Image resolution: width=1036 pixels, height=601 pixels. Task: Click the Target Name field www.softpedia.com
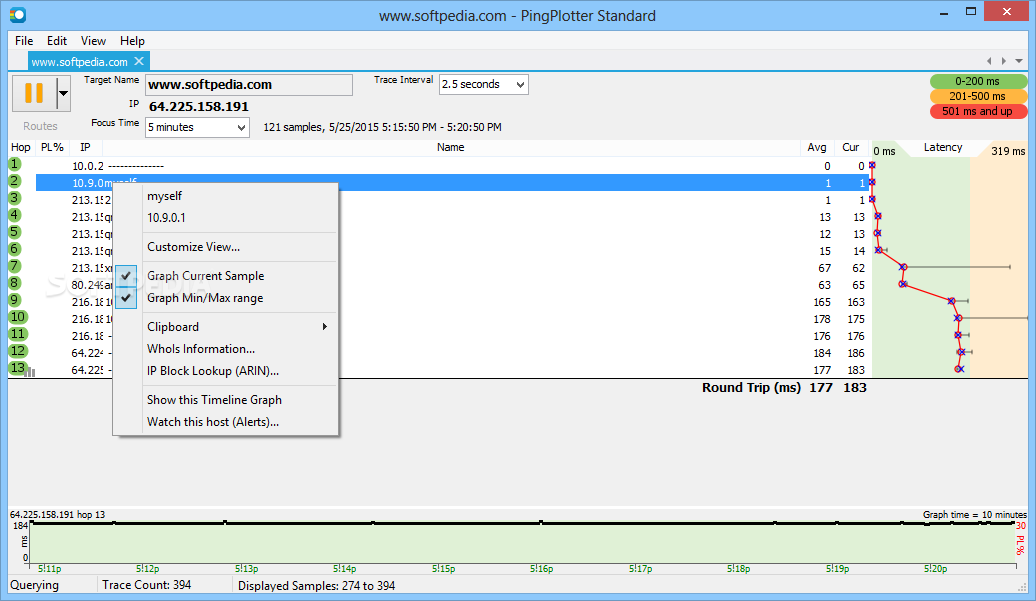tap(249, 85)
